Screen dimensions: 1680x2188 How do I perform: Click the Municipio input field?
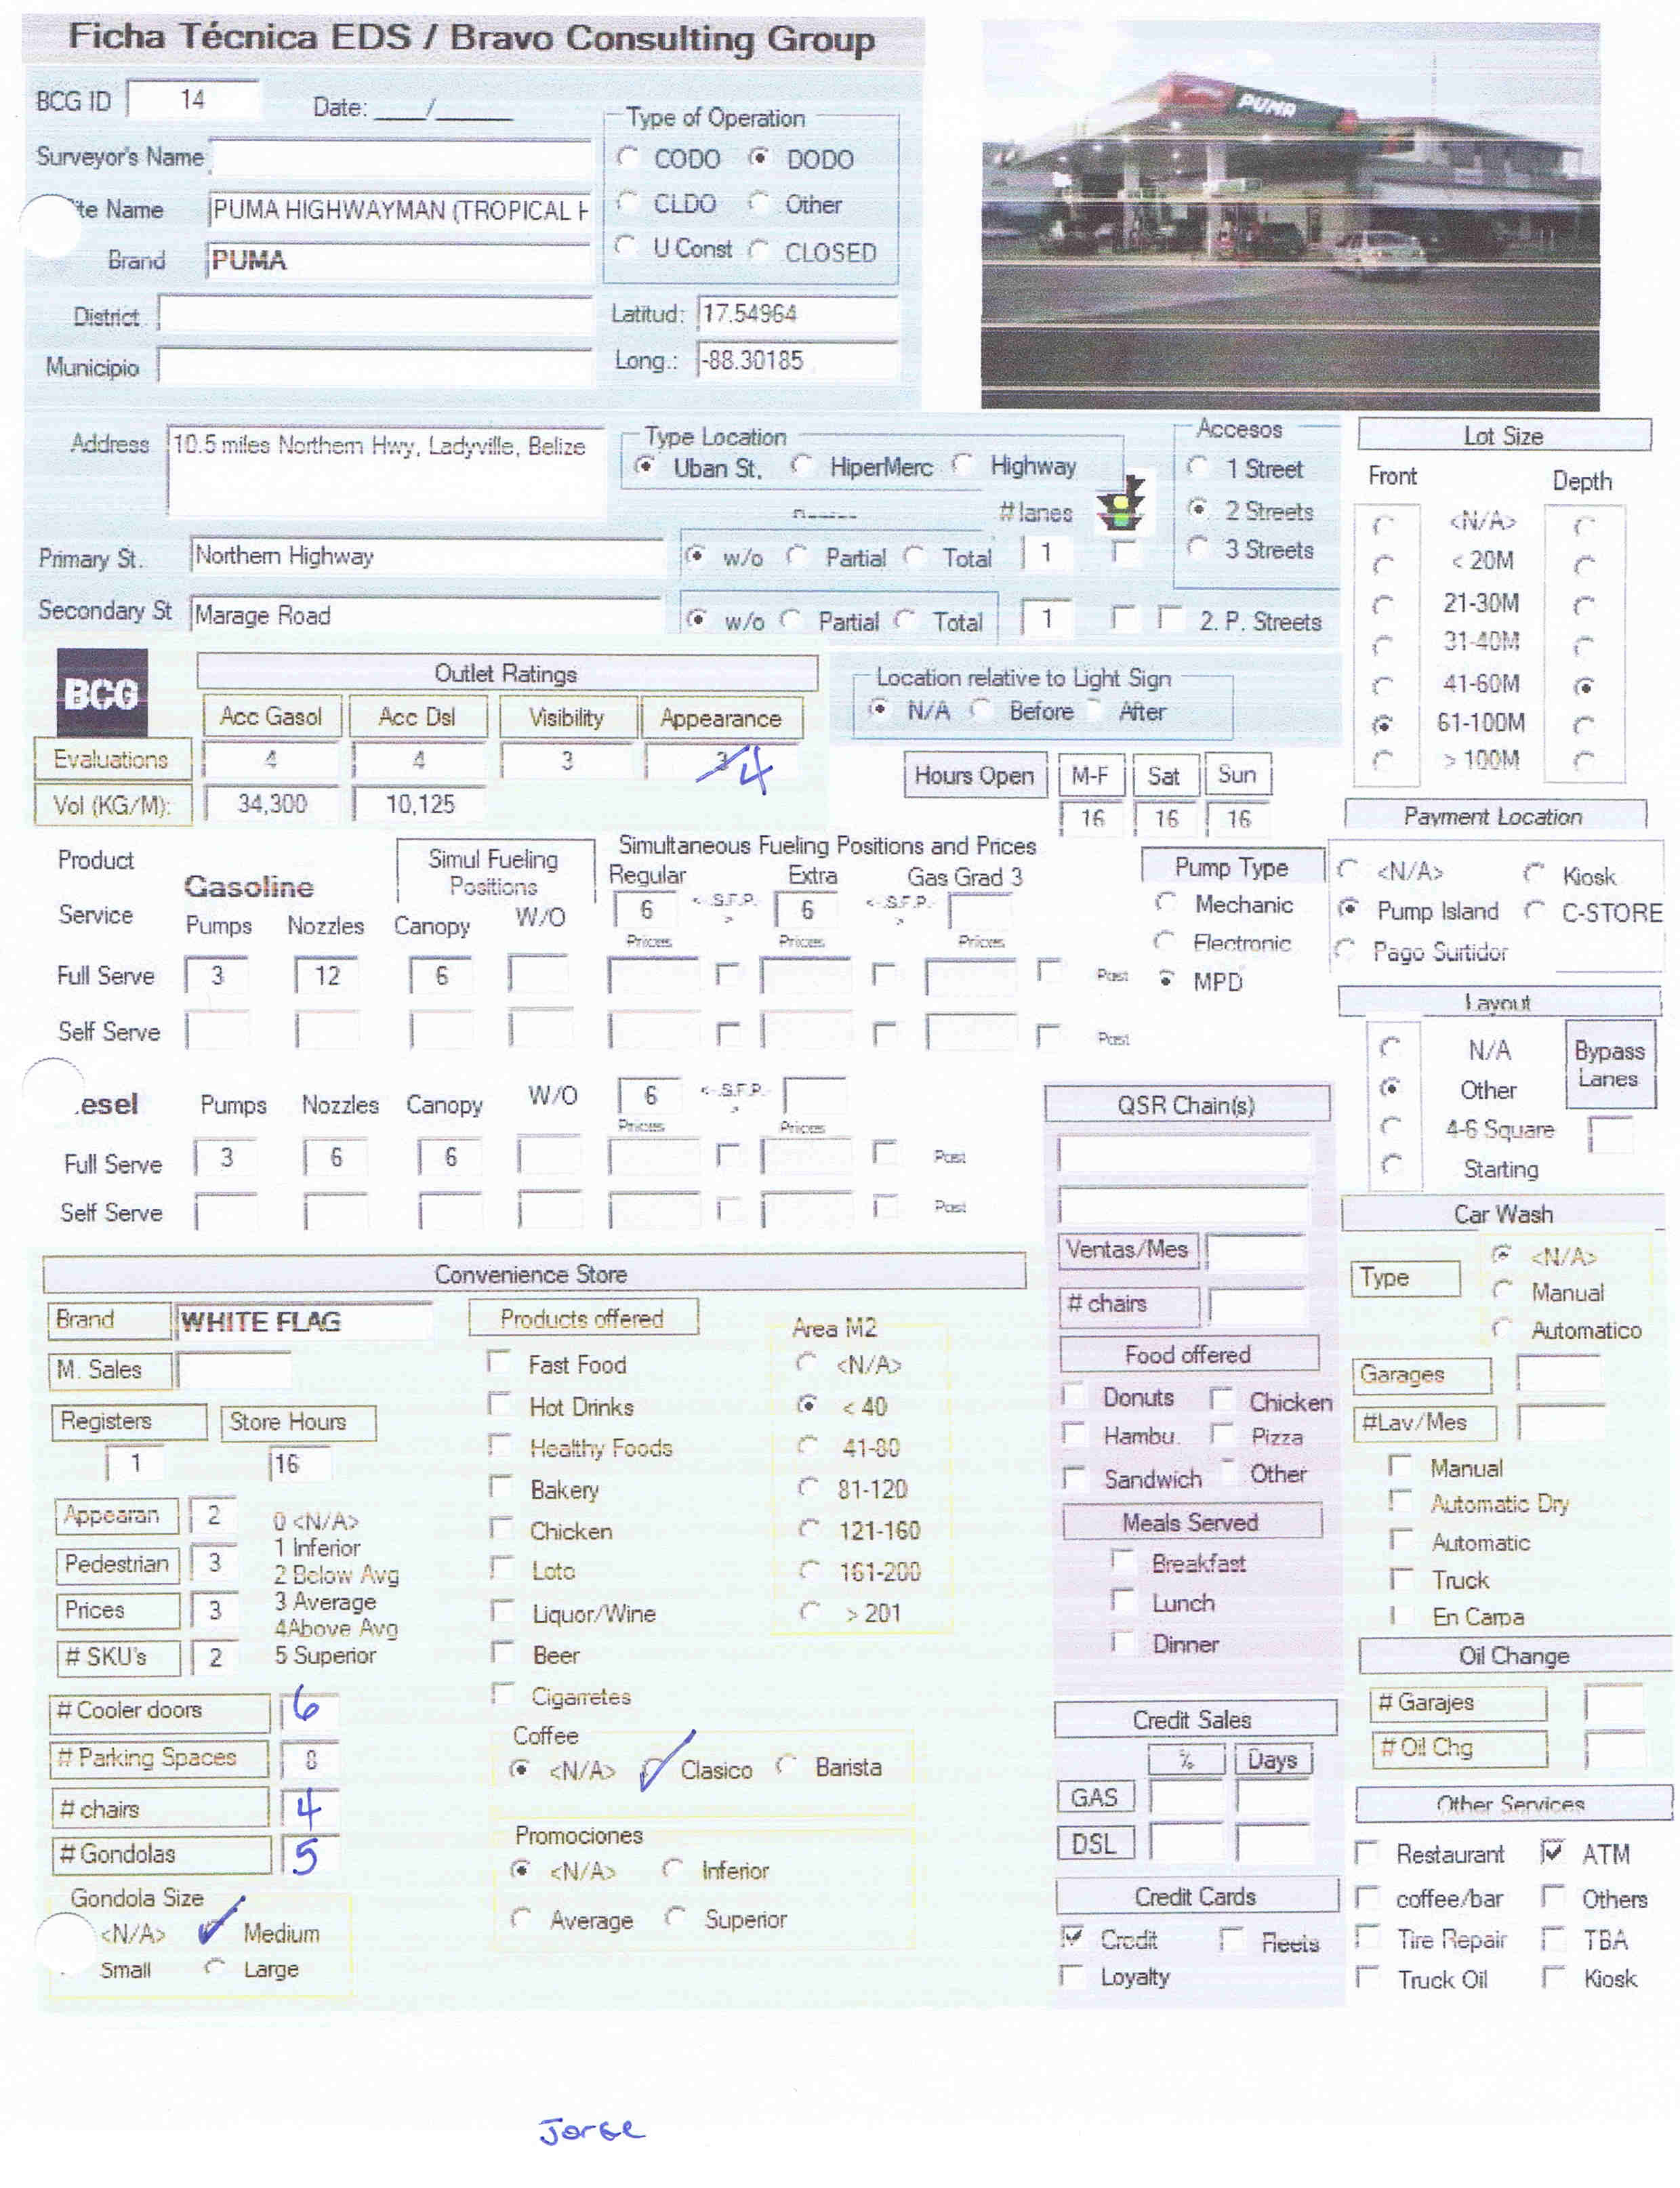[375, 366]
